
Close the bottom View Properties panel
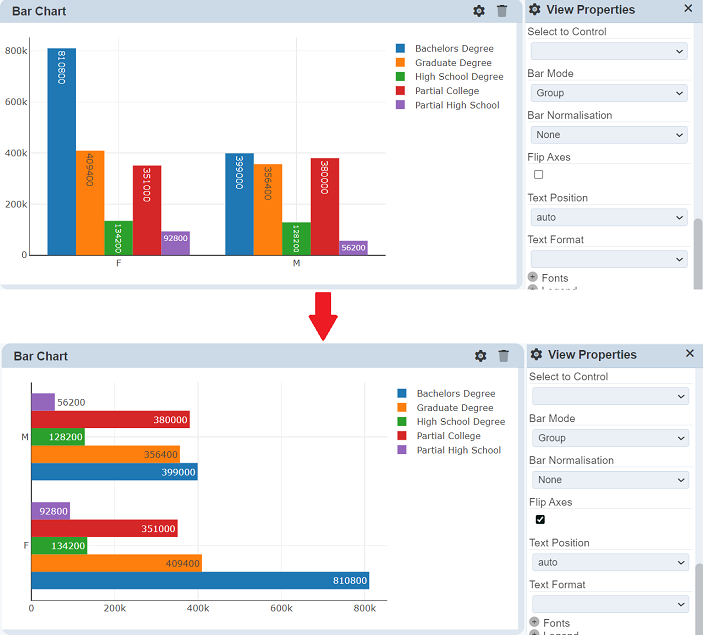[689, 354]
